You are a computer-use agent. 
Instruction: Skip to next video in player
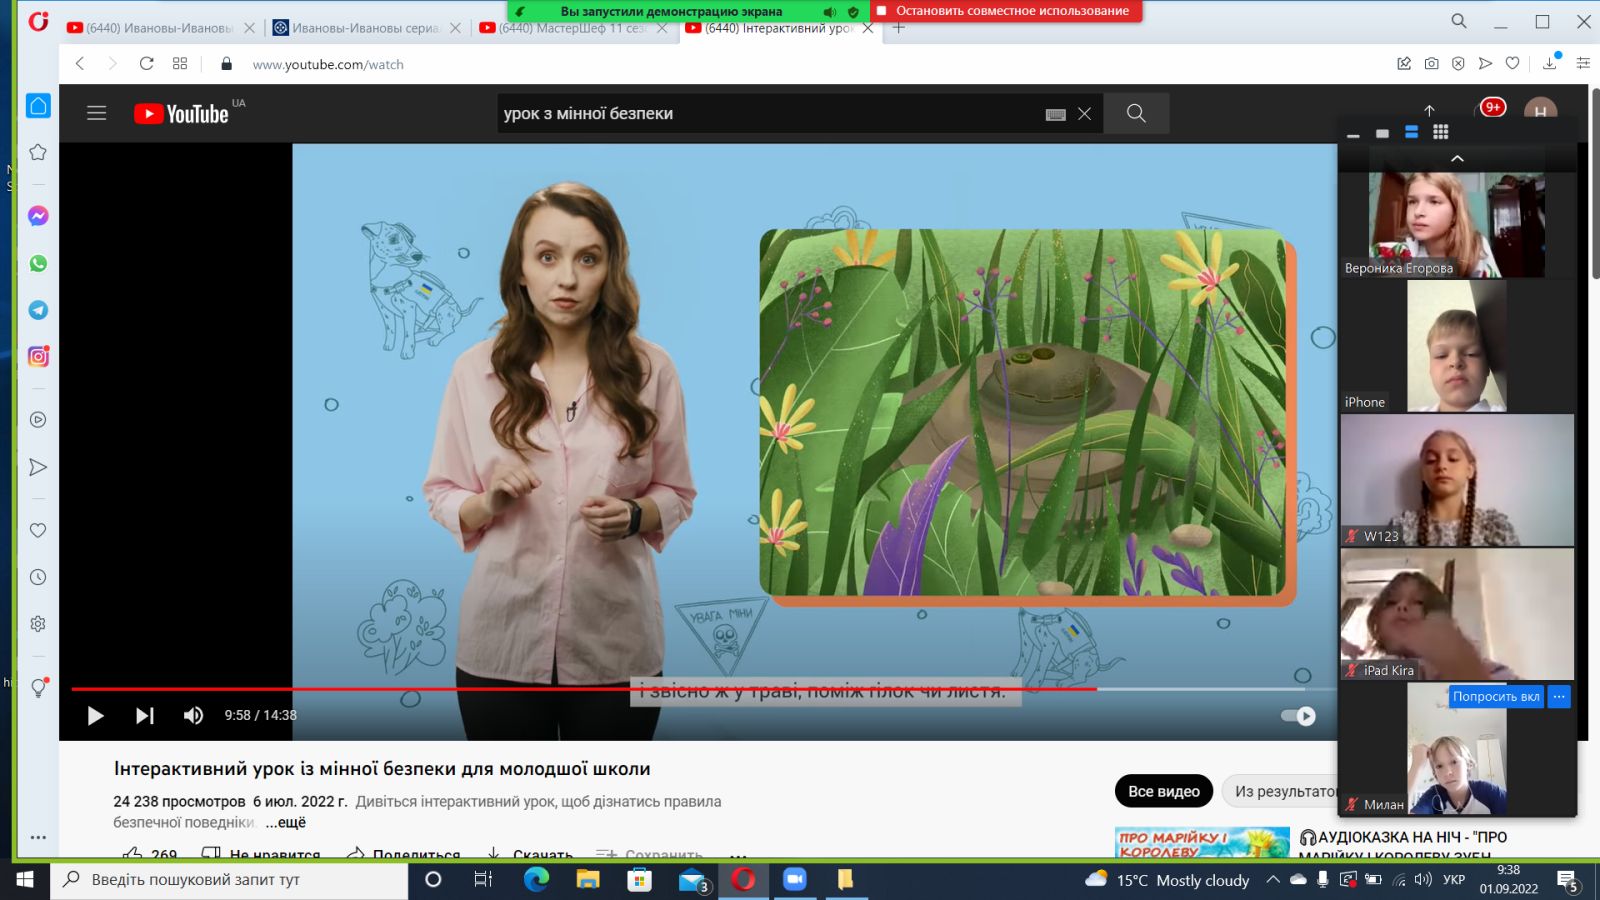click(145, 715)
